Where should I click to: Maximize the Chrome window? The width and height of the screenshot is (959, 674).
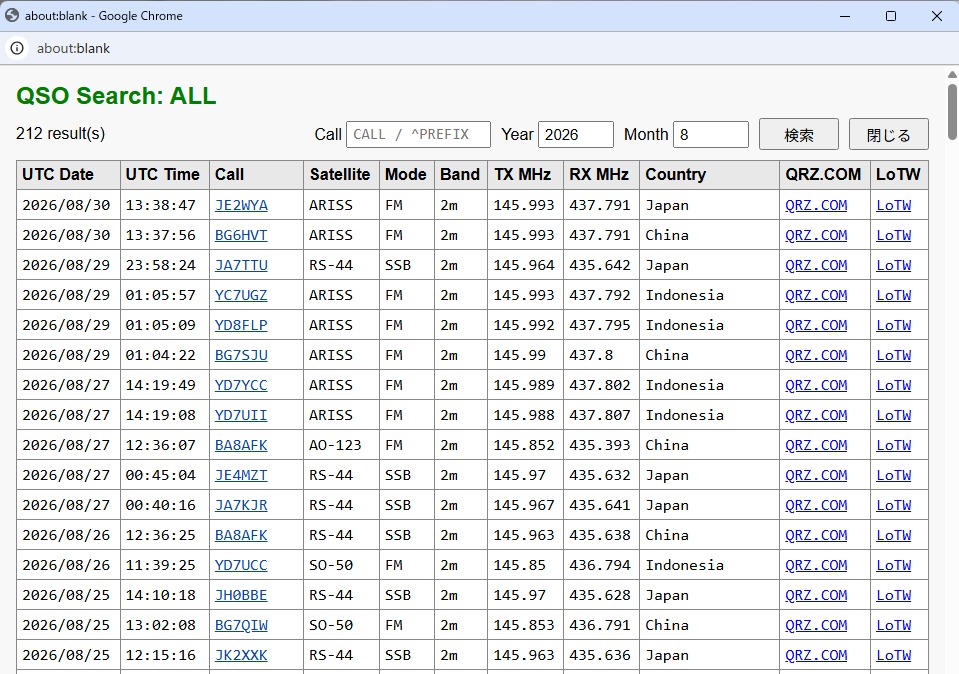pyautogui.click(x=891, y=16)
